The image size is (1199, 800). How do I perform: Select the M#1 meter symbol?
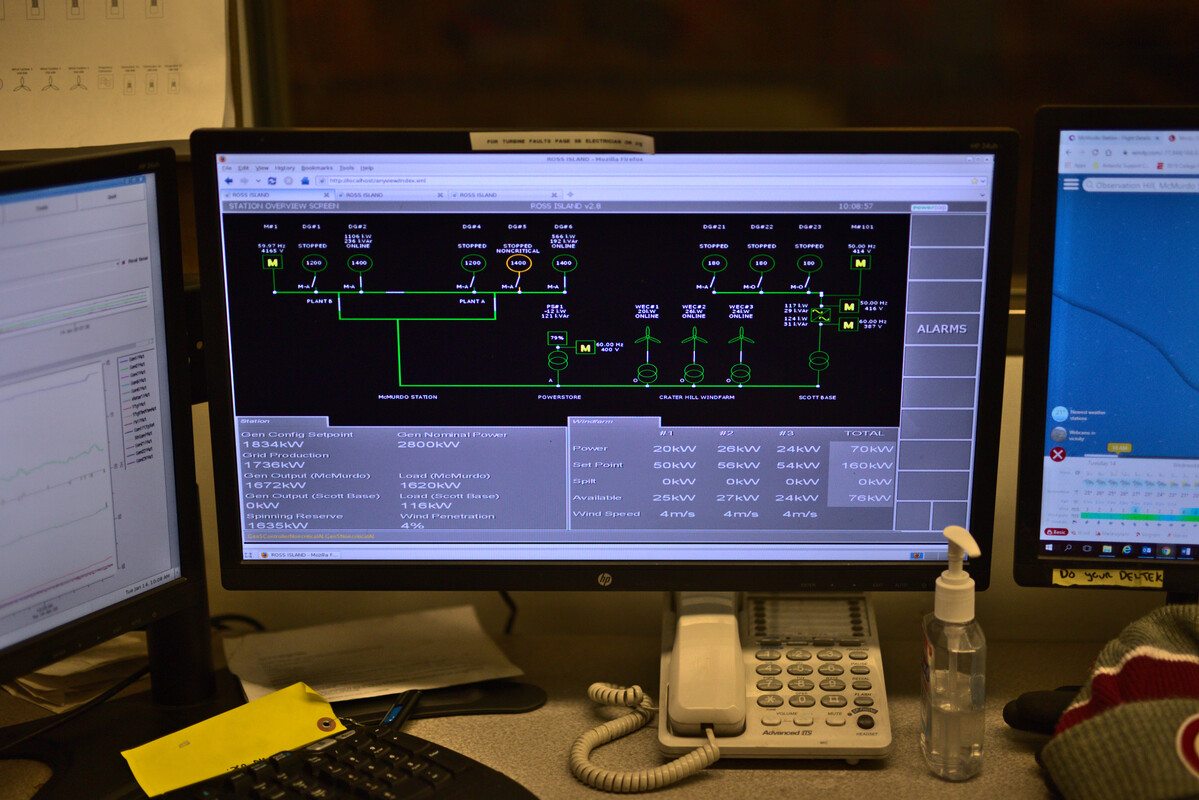273,262
